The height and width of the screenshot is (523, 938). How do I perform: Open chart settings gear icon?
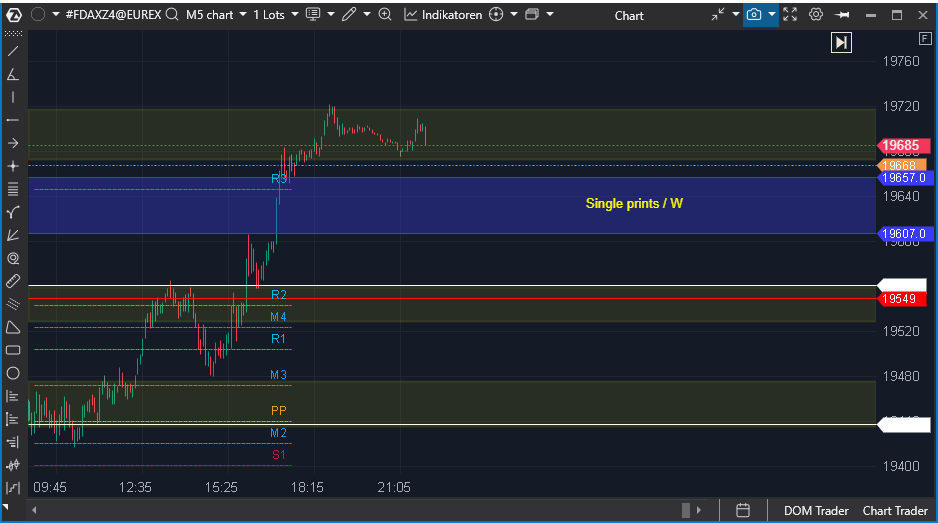(x=816, y=15)
